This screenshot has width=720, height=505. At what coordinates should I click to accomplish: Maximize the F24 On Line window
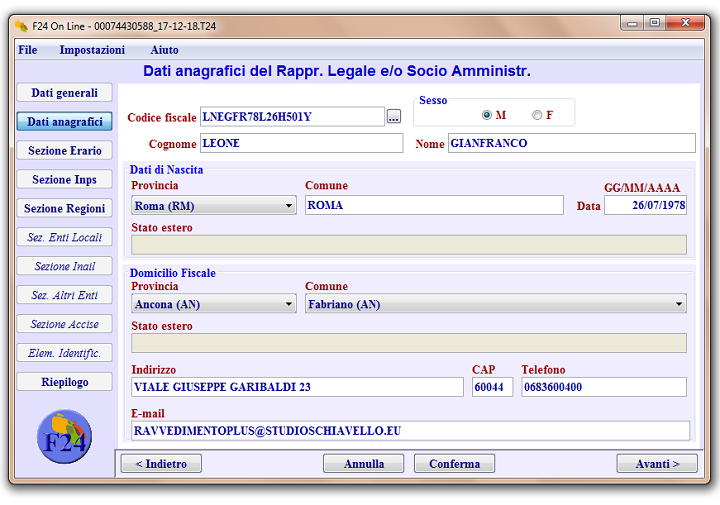[655, 23]
